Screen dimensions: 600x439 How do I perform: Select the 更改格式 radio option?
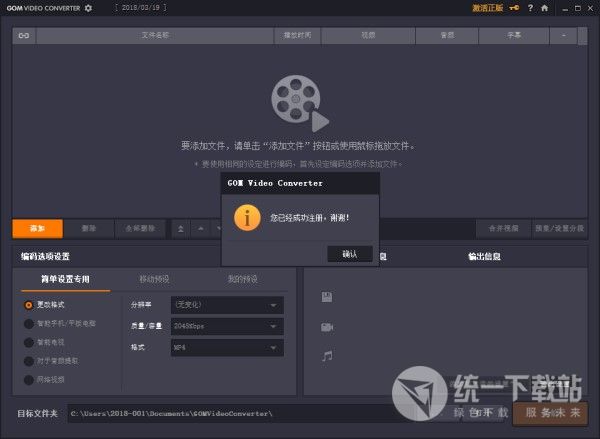click(29, 304)
